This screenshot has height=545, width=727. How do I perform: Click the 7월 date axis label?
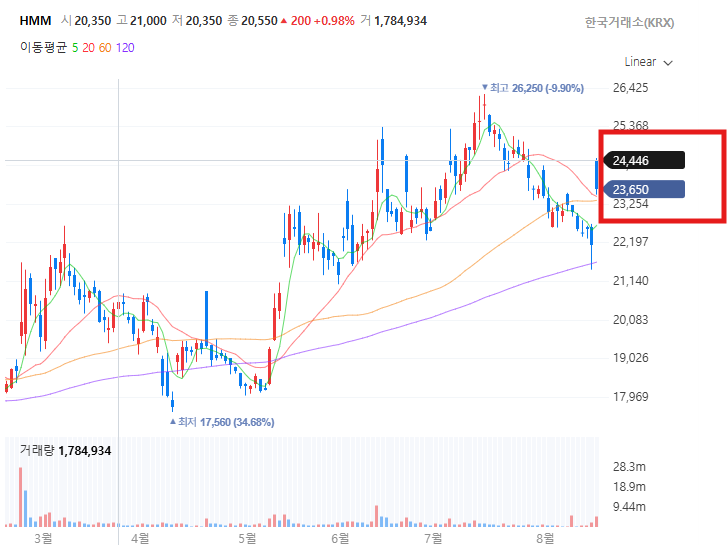tap(433, 538)
